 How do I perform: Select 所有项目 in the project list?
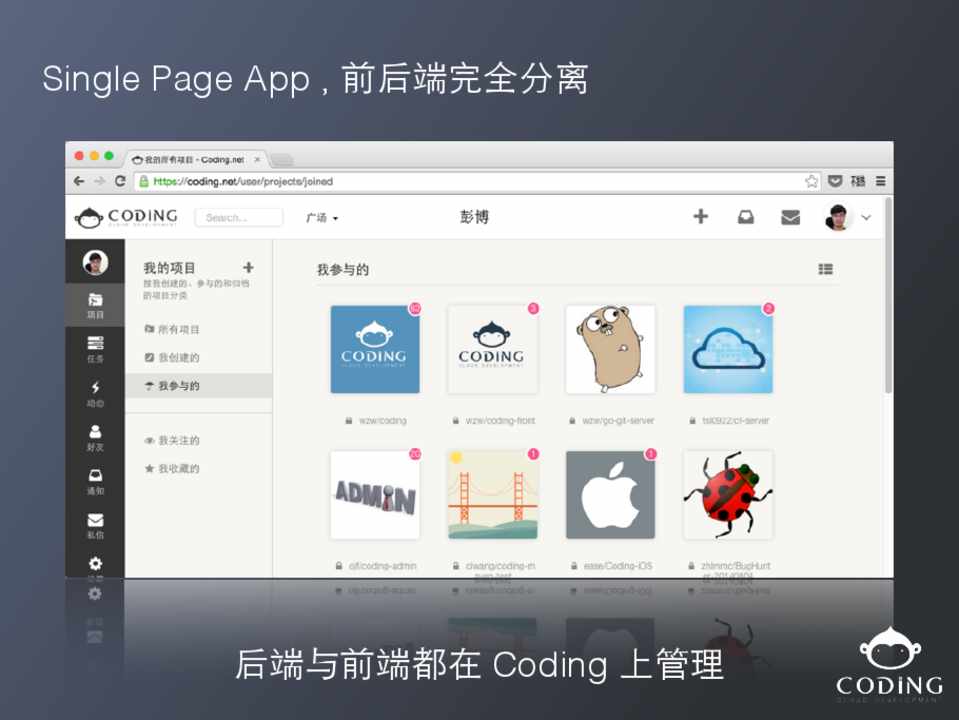tap(178, 329)
